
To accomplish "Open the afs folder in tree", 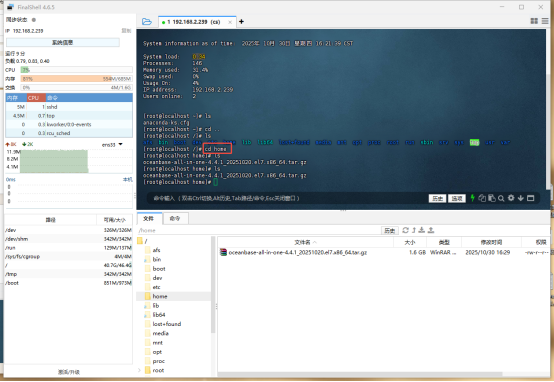I will click(x=153, y=250).
